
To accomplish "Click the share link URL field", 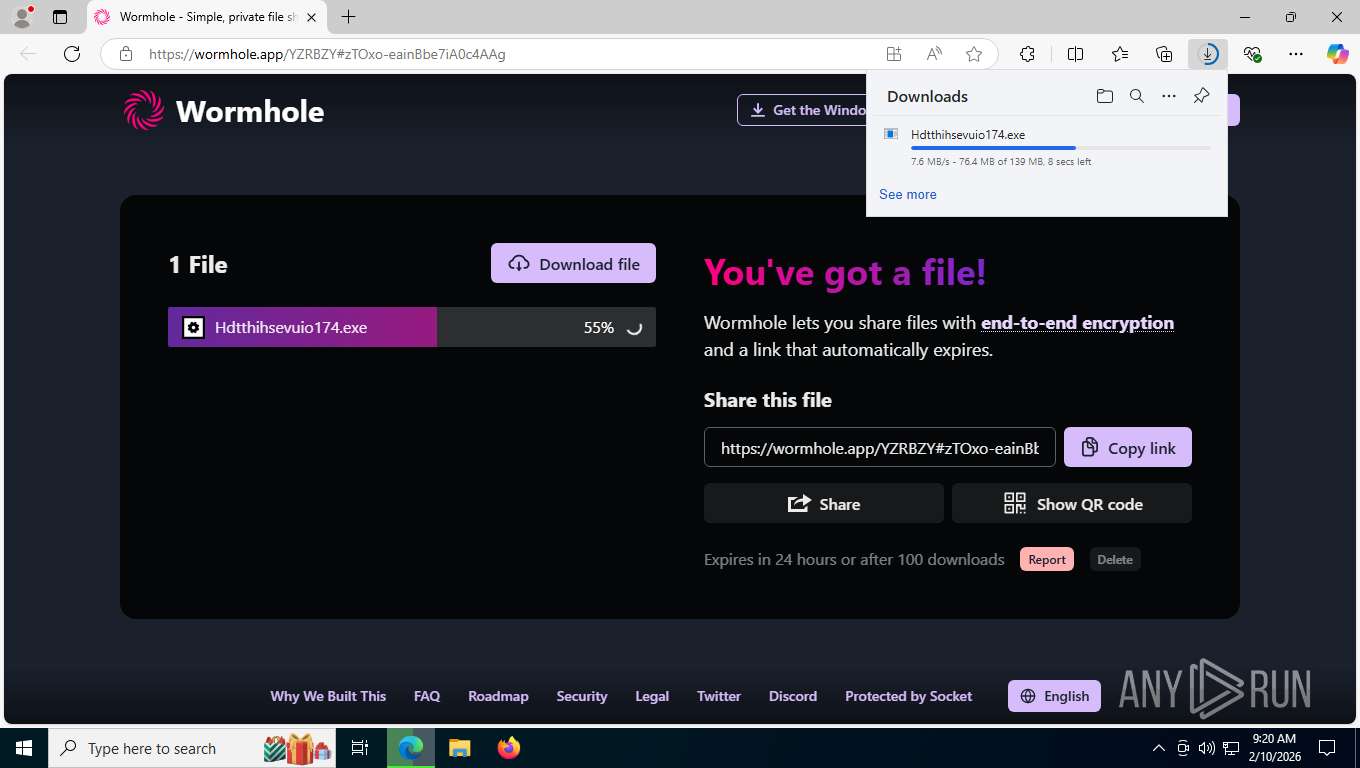I will 879,447.
